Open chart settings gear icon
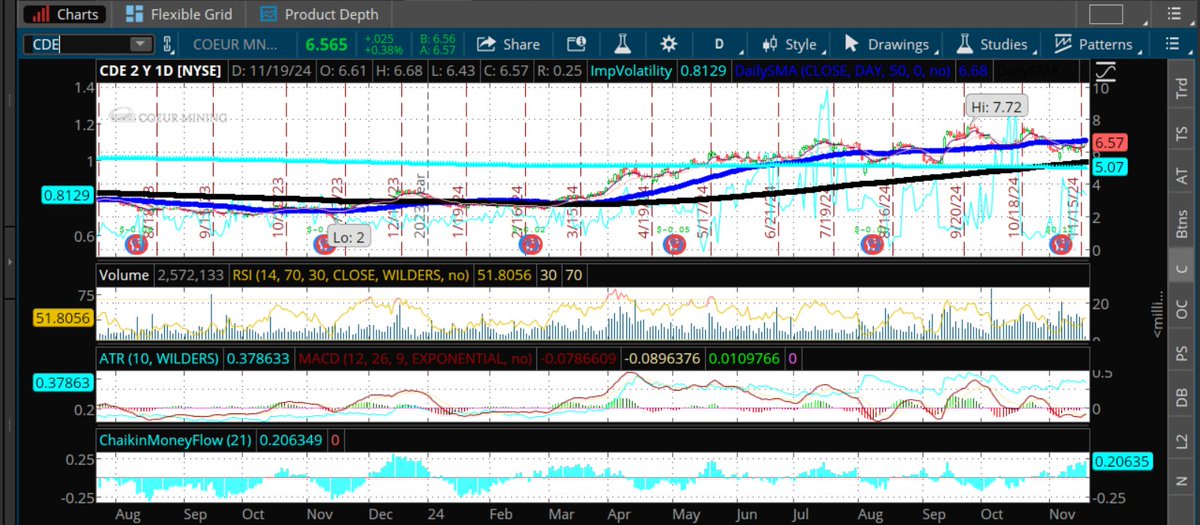Viewport: 1200px width, 525px height. [668, 44]
